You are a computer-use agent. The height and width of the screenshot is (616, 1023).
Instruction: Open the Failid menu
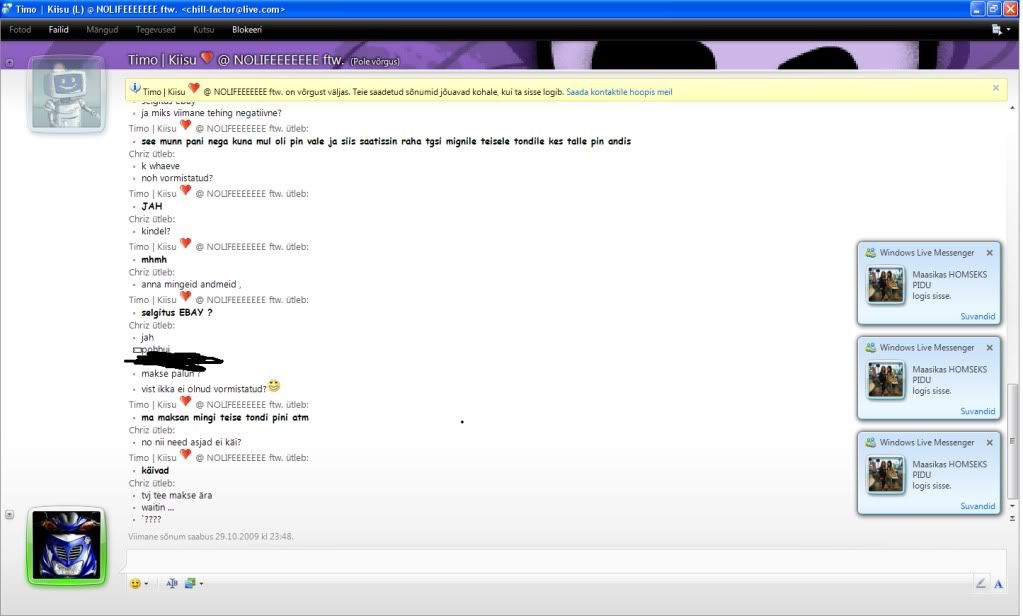click(59, 30)
